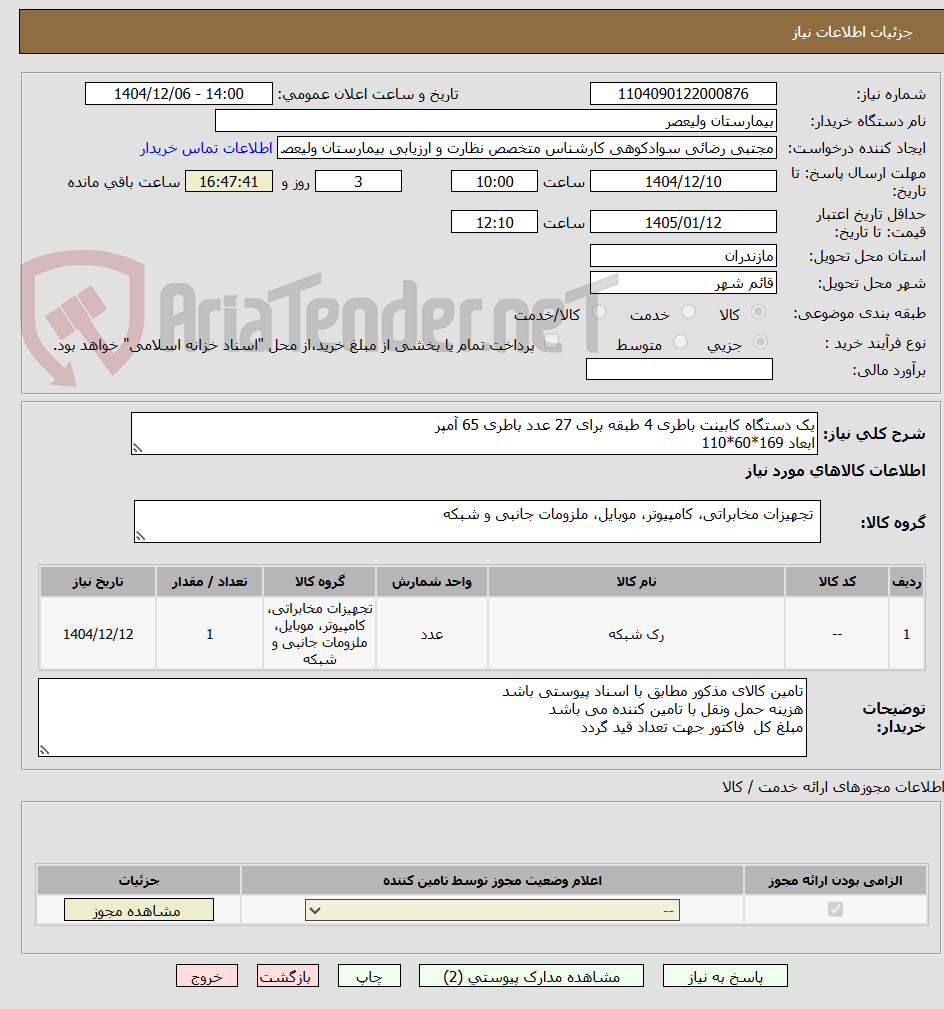944x1009 pixels.
Task: Open the اعلام وضعیت مجوز dropdown
Action: point(492,911)
